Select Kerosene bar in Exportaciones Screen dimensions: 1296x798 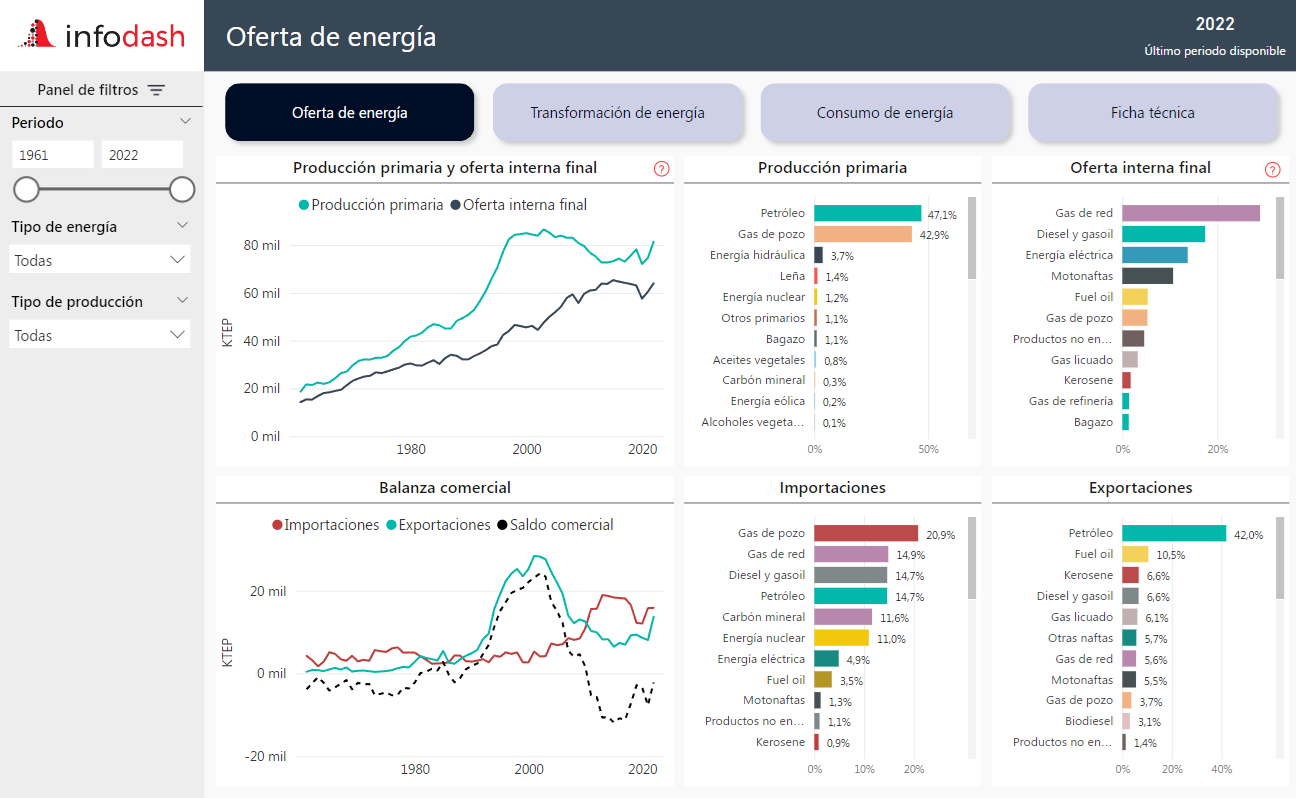[1130, 575]
